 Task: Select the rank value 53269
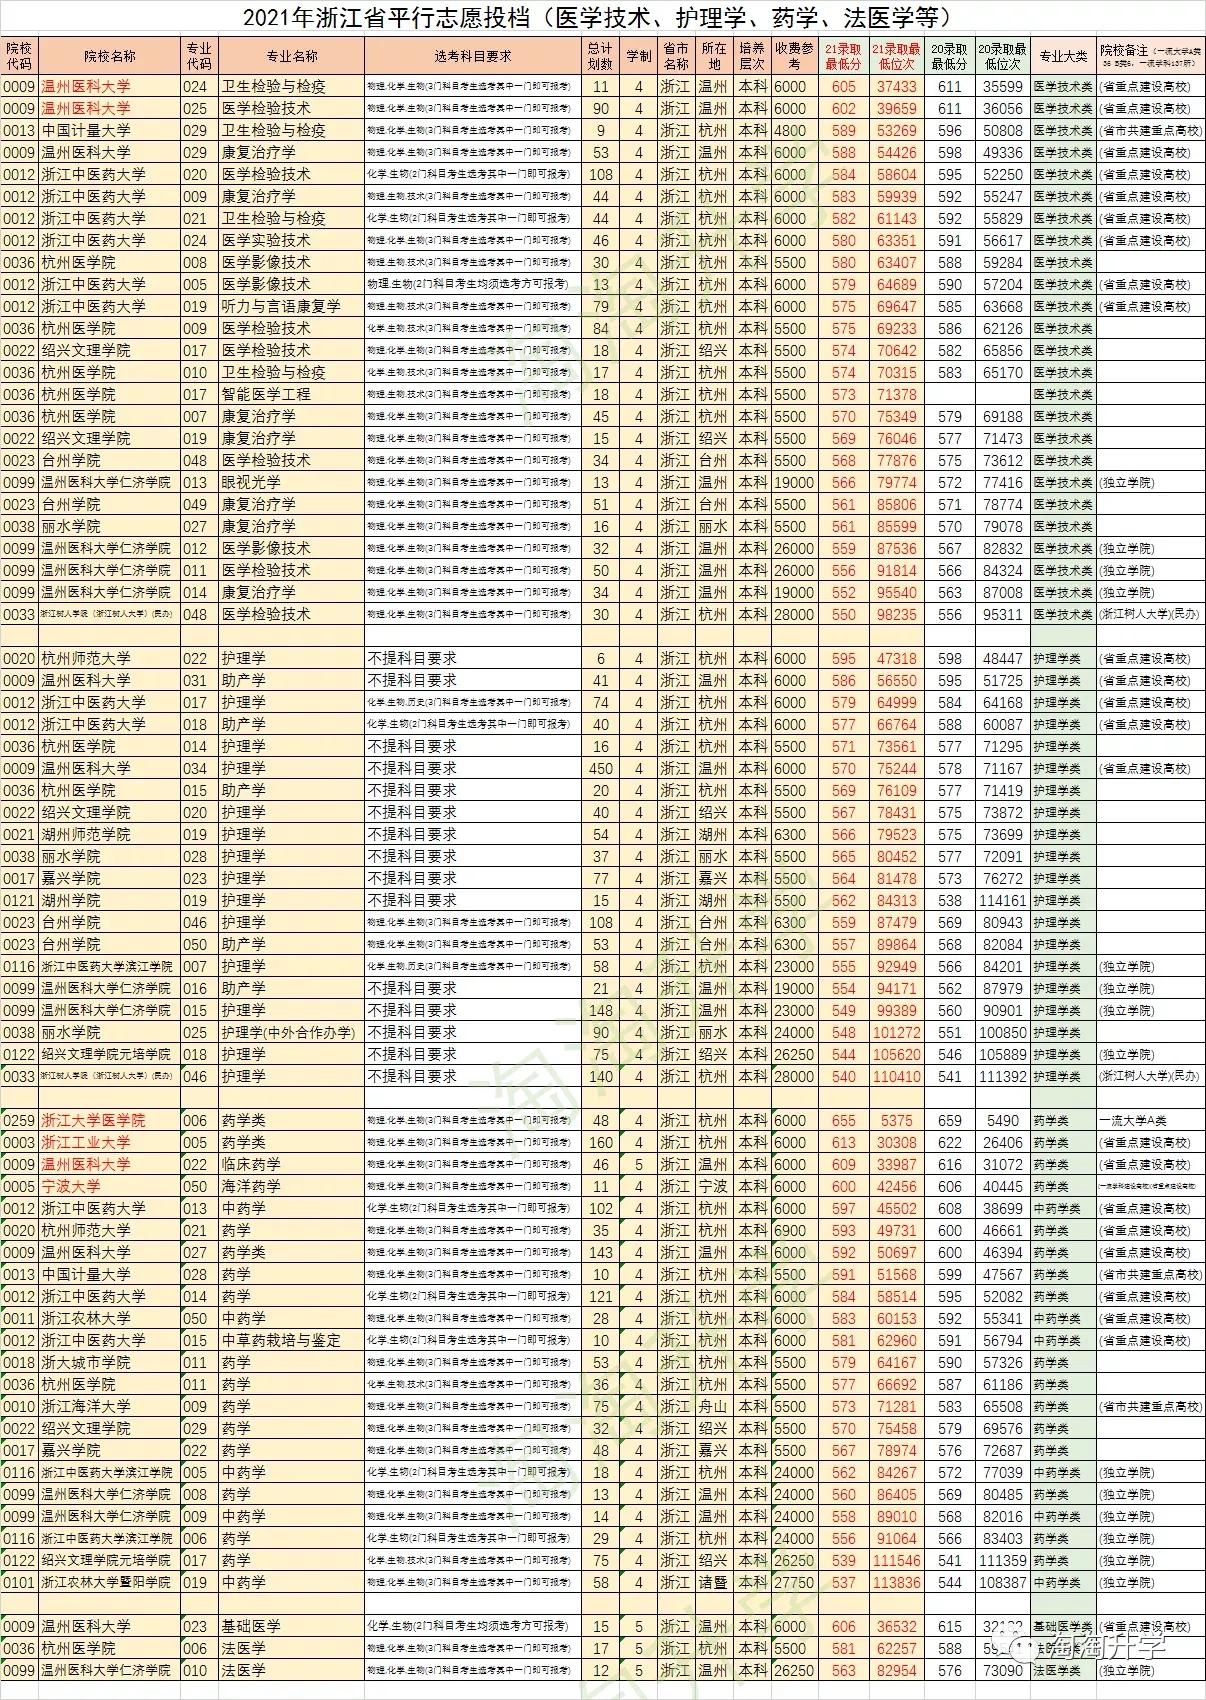point(897,130)
